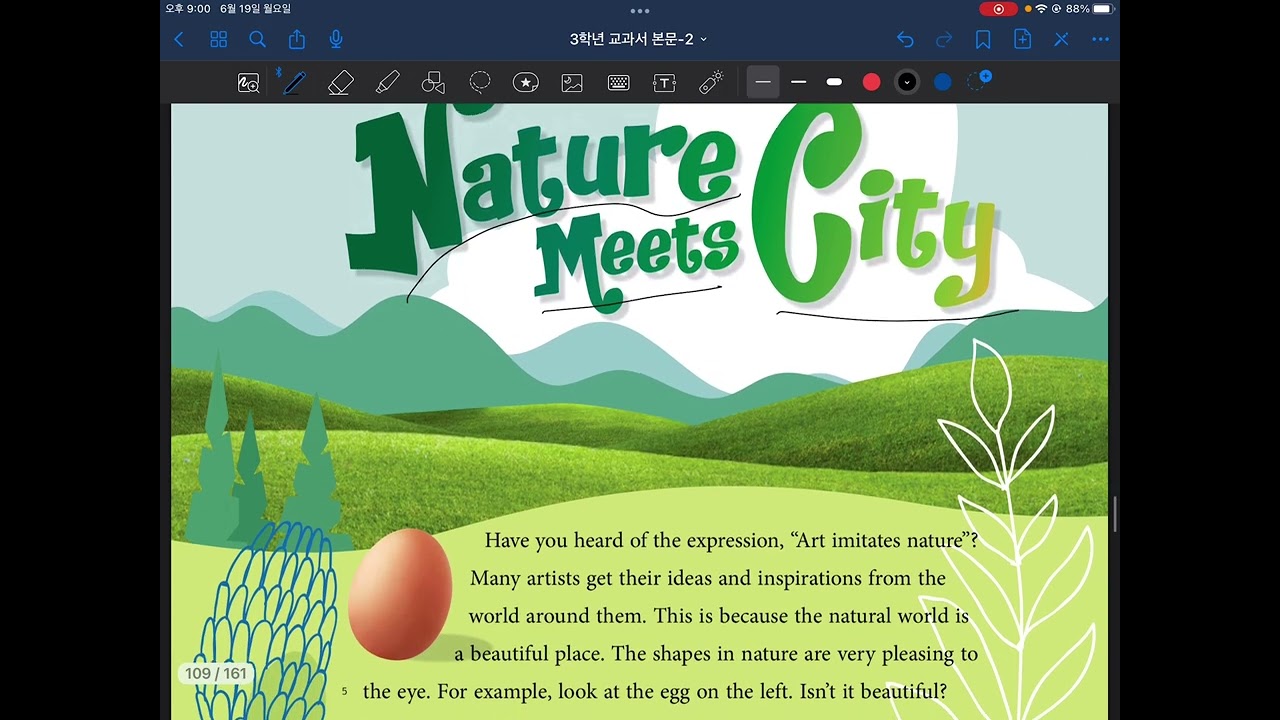Open the more options ellipsis menu
Viewport: 1280px width, 720px height.
tap(1100, 39)
